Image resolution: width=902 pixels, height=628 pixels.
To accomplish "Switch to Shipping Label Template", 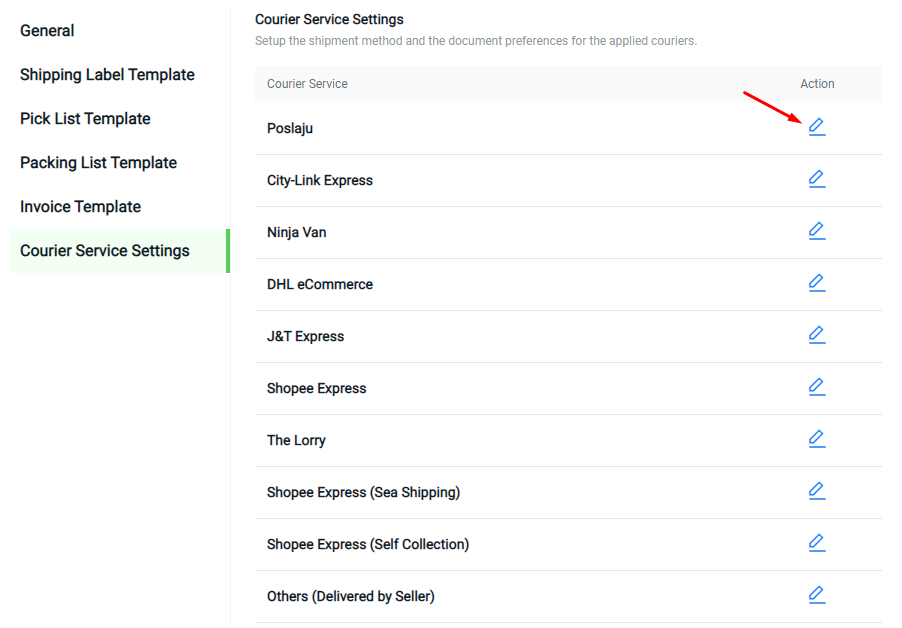I will pyautogui.click(x=108, y=75).
